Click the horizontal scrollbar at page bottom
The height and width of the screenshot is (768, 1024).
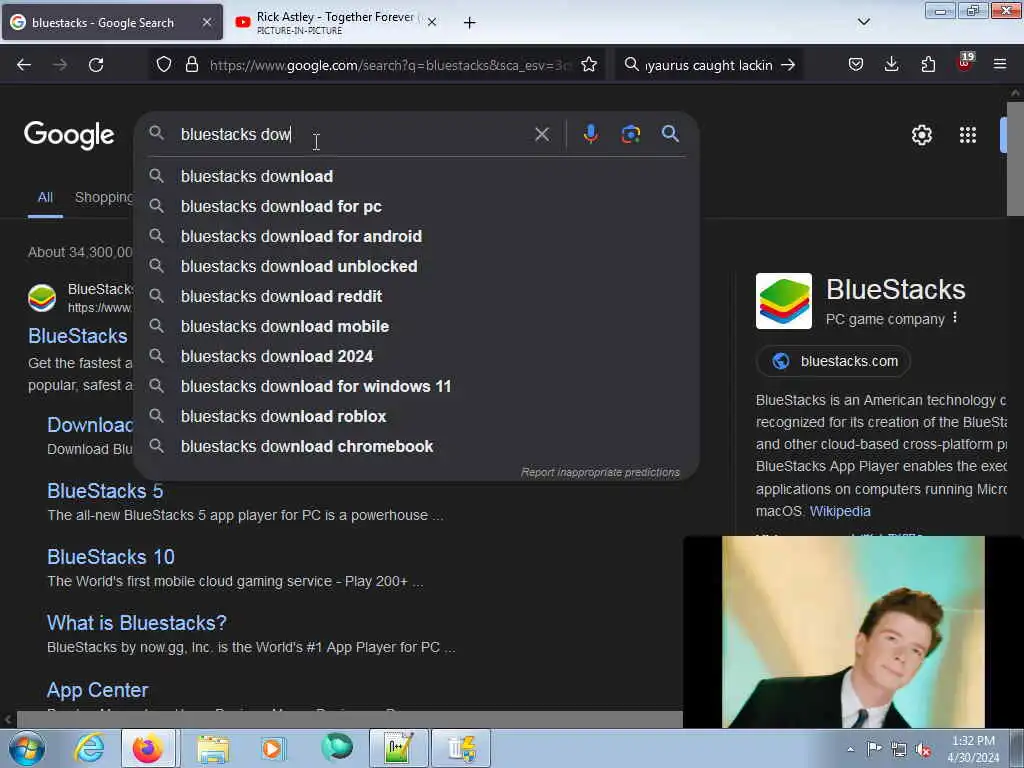349,719
